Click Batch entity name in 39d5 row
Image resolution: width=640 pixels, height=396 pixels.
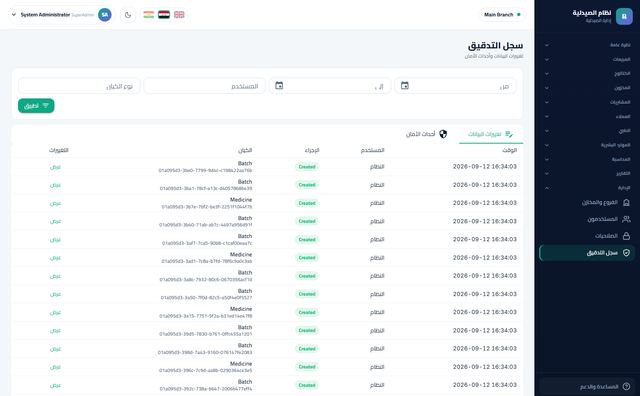click(x=245, y=327)
